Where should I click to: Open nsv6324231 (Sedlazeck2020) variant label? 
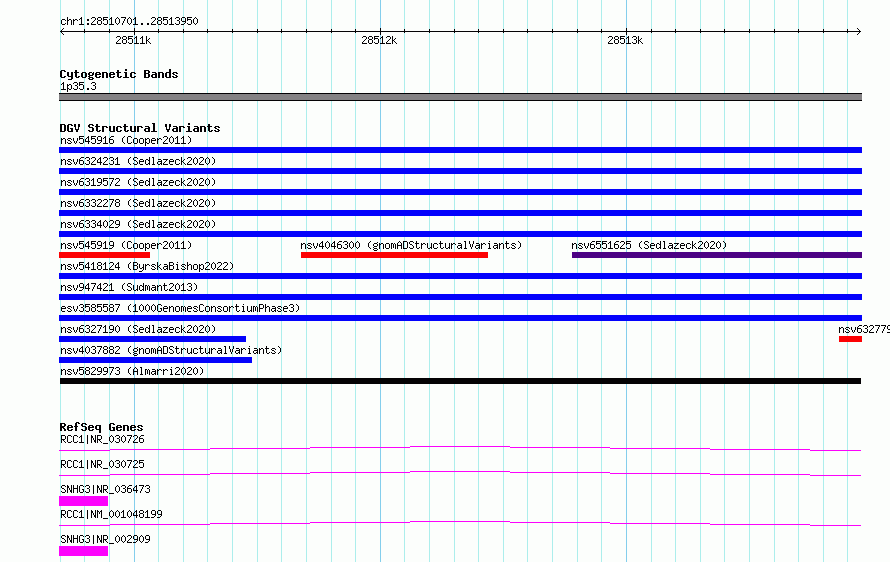point(138,161)
